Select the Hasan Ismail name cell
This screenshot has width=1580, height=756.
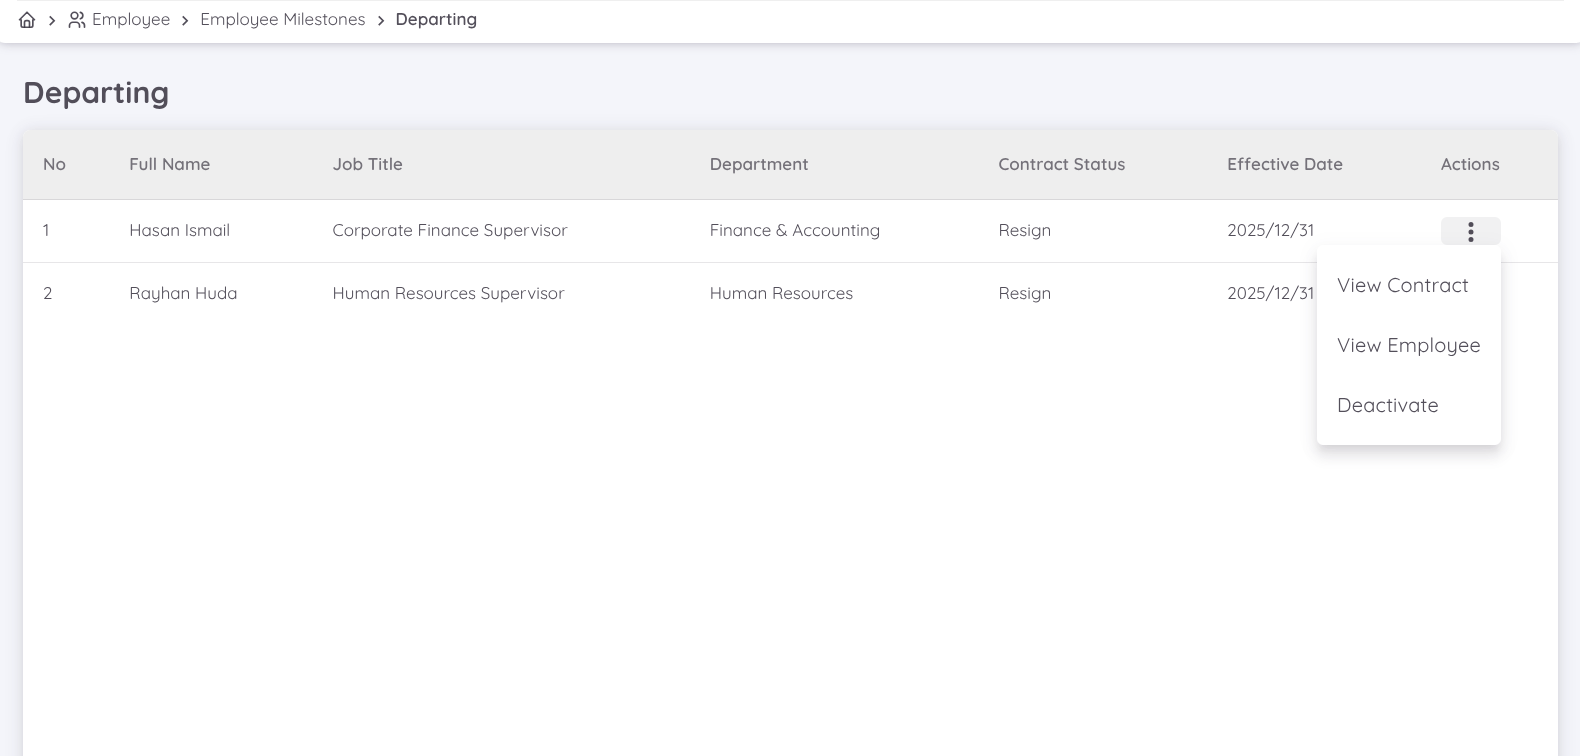(179, 230)
